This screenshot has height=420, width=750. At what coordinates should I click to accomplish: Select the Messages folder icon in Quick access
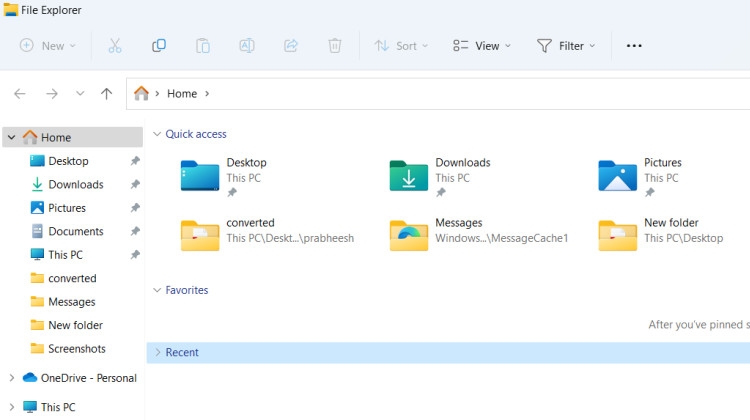(409, 235)
